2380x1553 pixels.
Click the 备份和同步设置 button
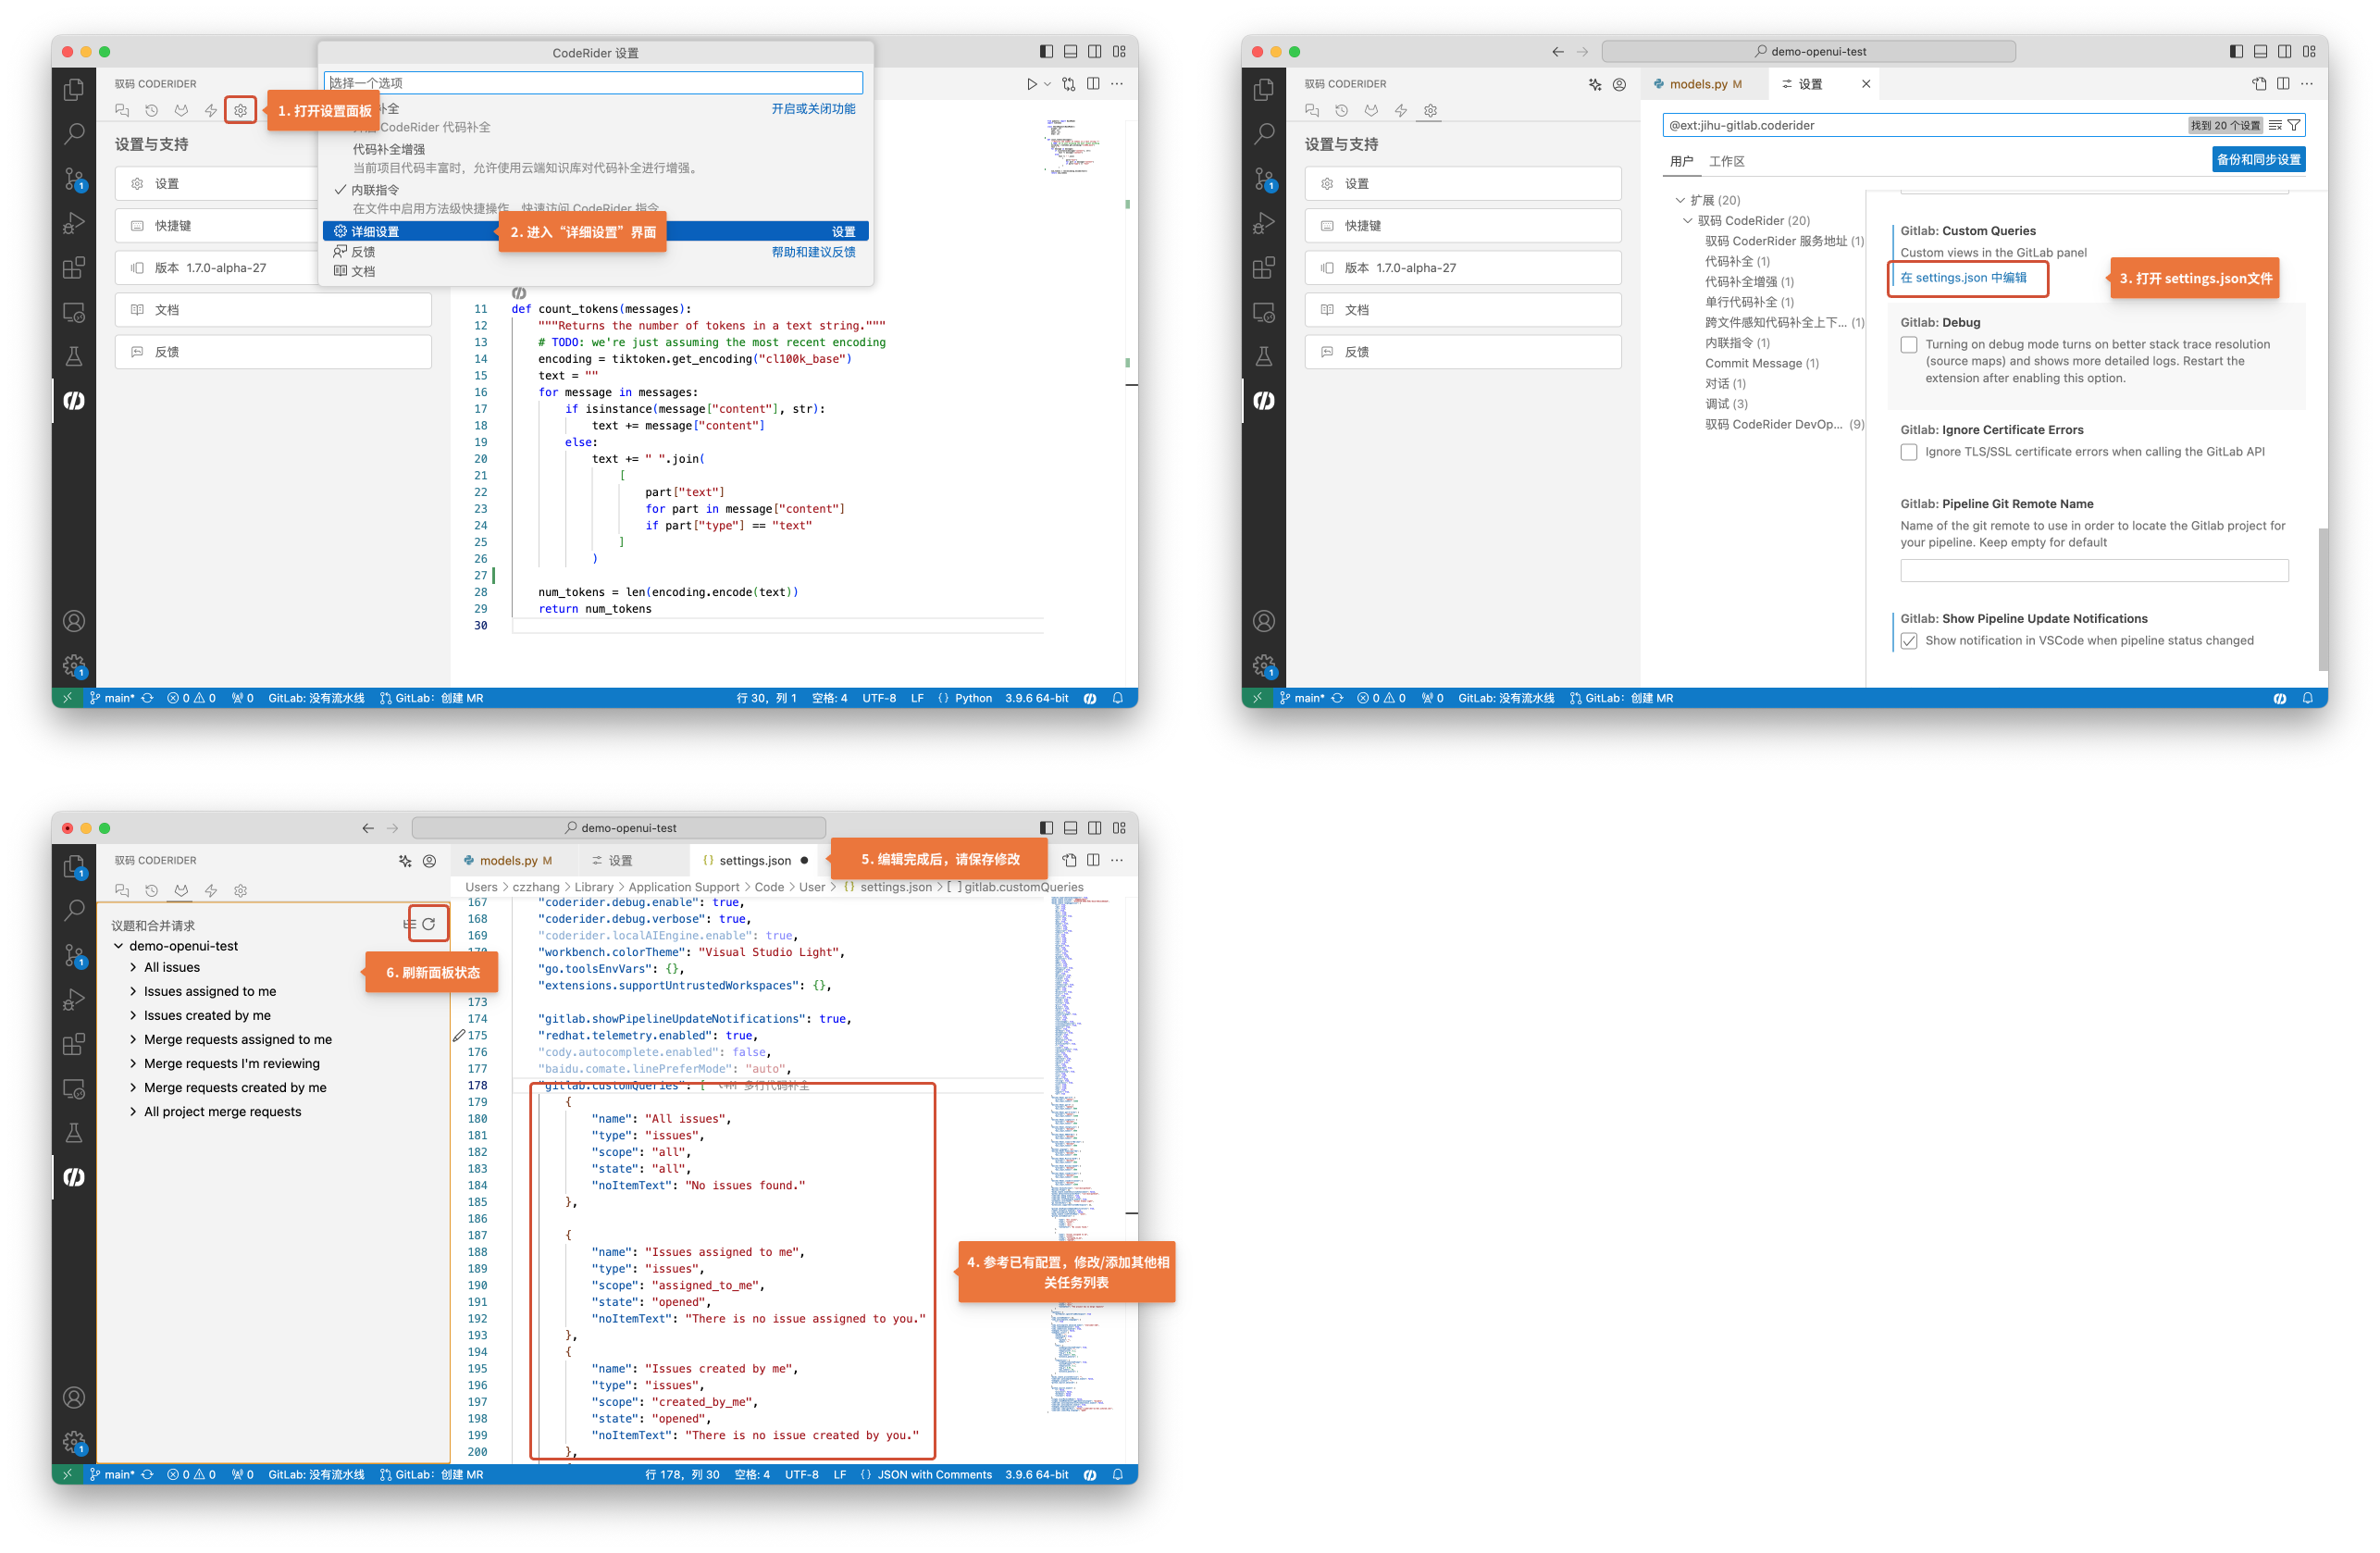click(x=2257, y=160)
